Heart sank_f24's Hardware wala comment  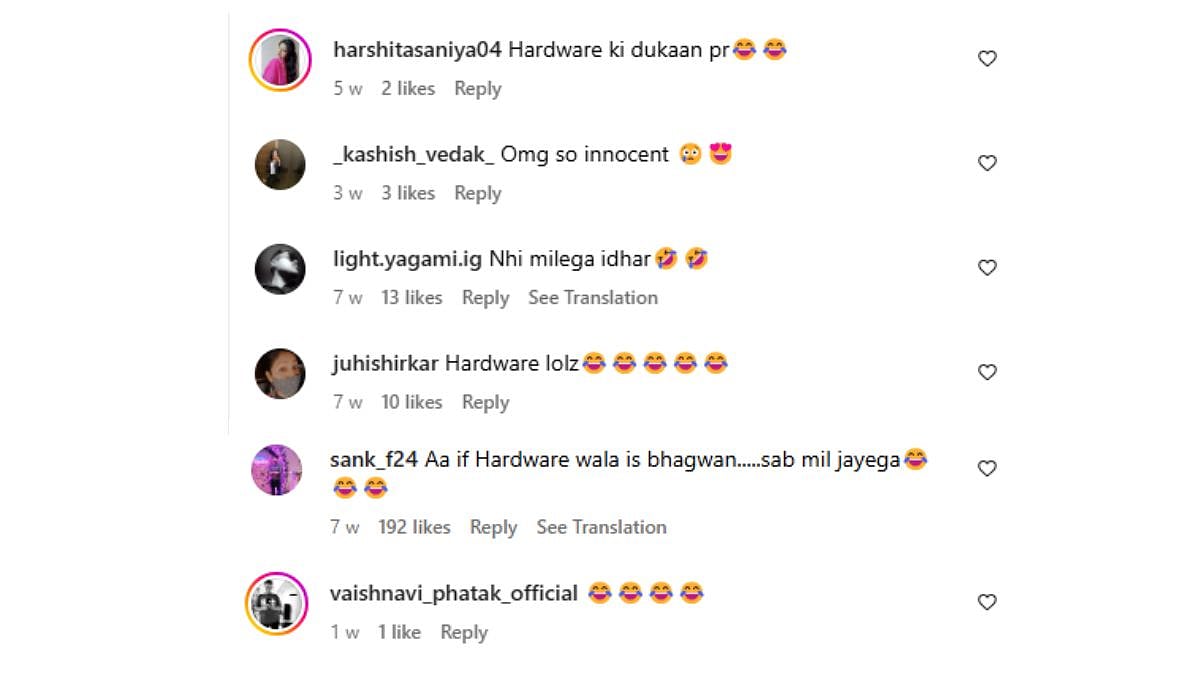click(987, 468)
